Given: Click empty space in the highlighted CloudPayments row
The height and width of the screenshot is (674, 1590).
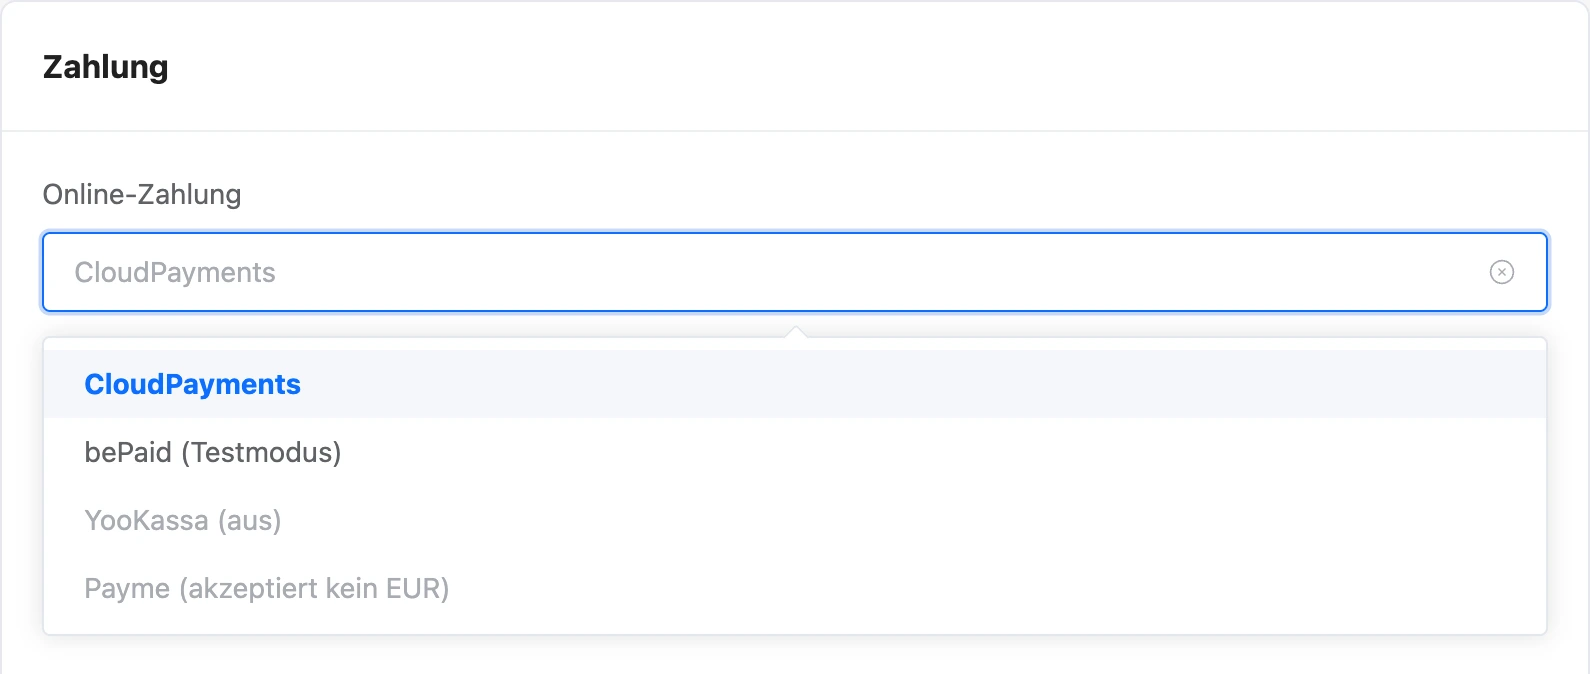Looking at the screenshot, I should click(x=920, y=384).
